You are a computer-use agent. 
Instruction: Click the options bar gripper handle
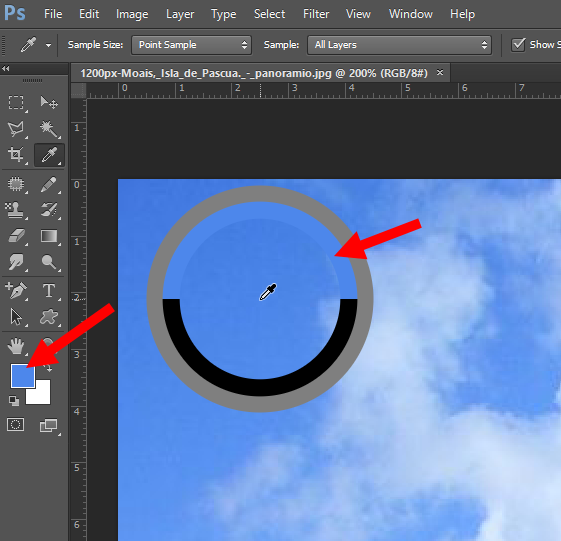click(x=4, y=45)
